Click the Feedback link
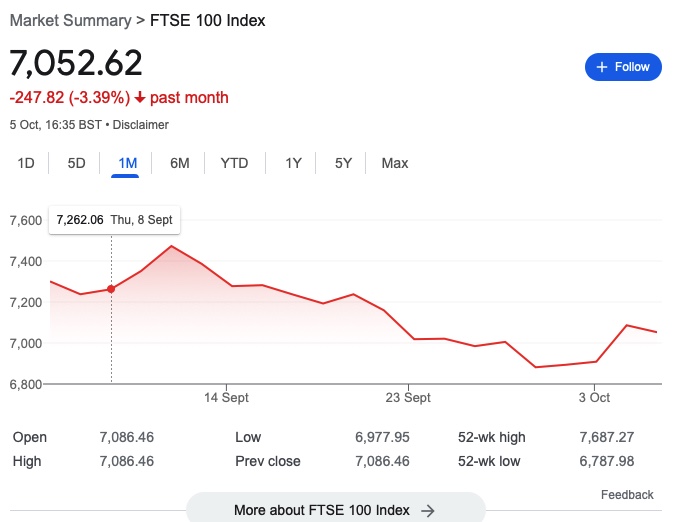Screen dimensions: 691x522 (x=627, y=495)
